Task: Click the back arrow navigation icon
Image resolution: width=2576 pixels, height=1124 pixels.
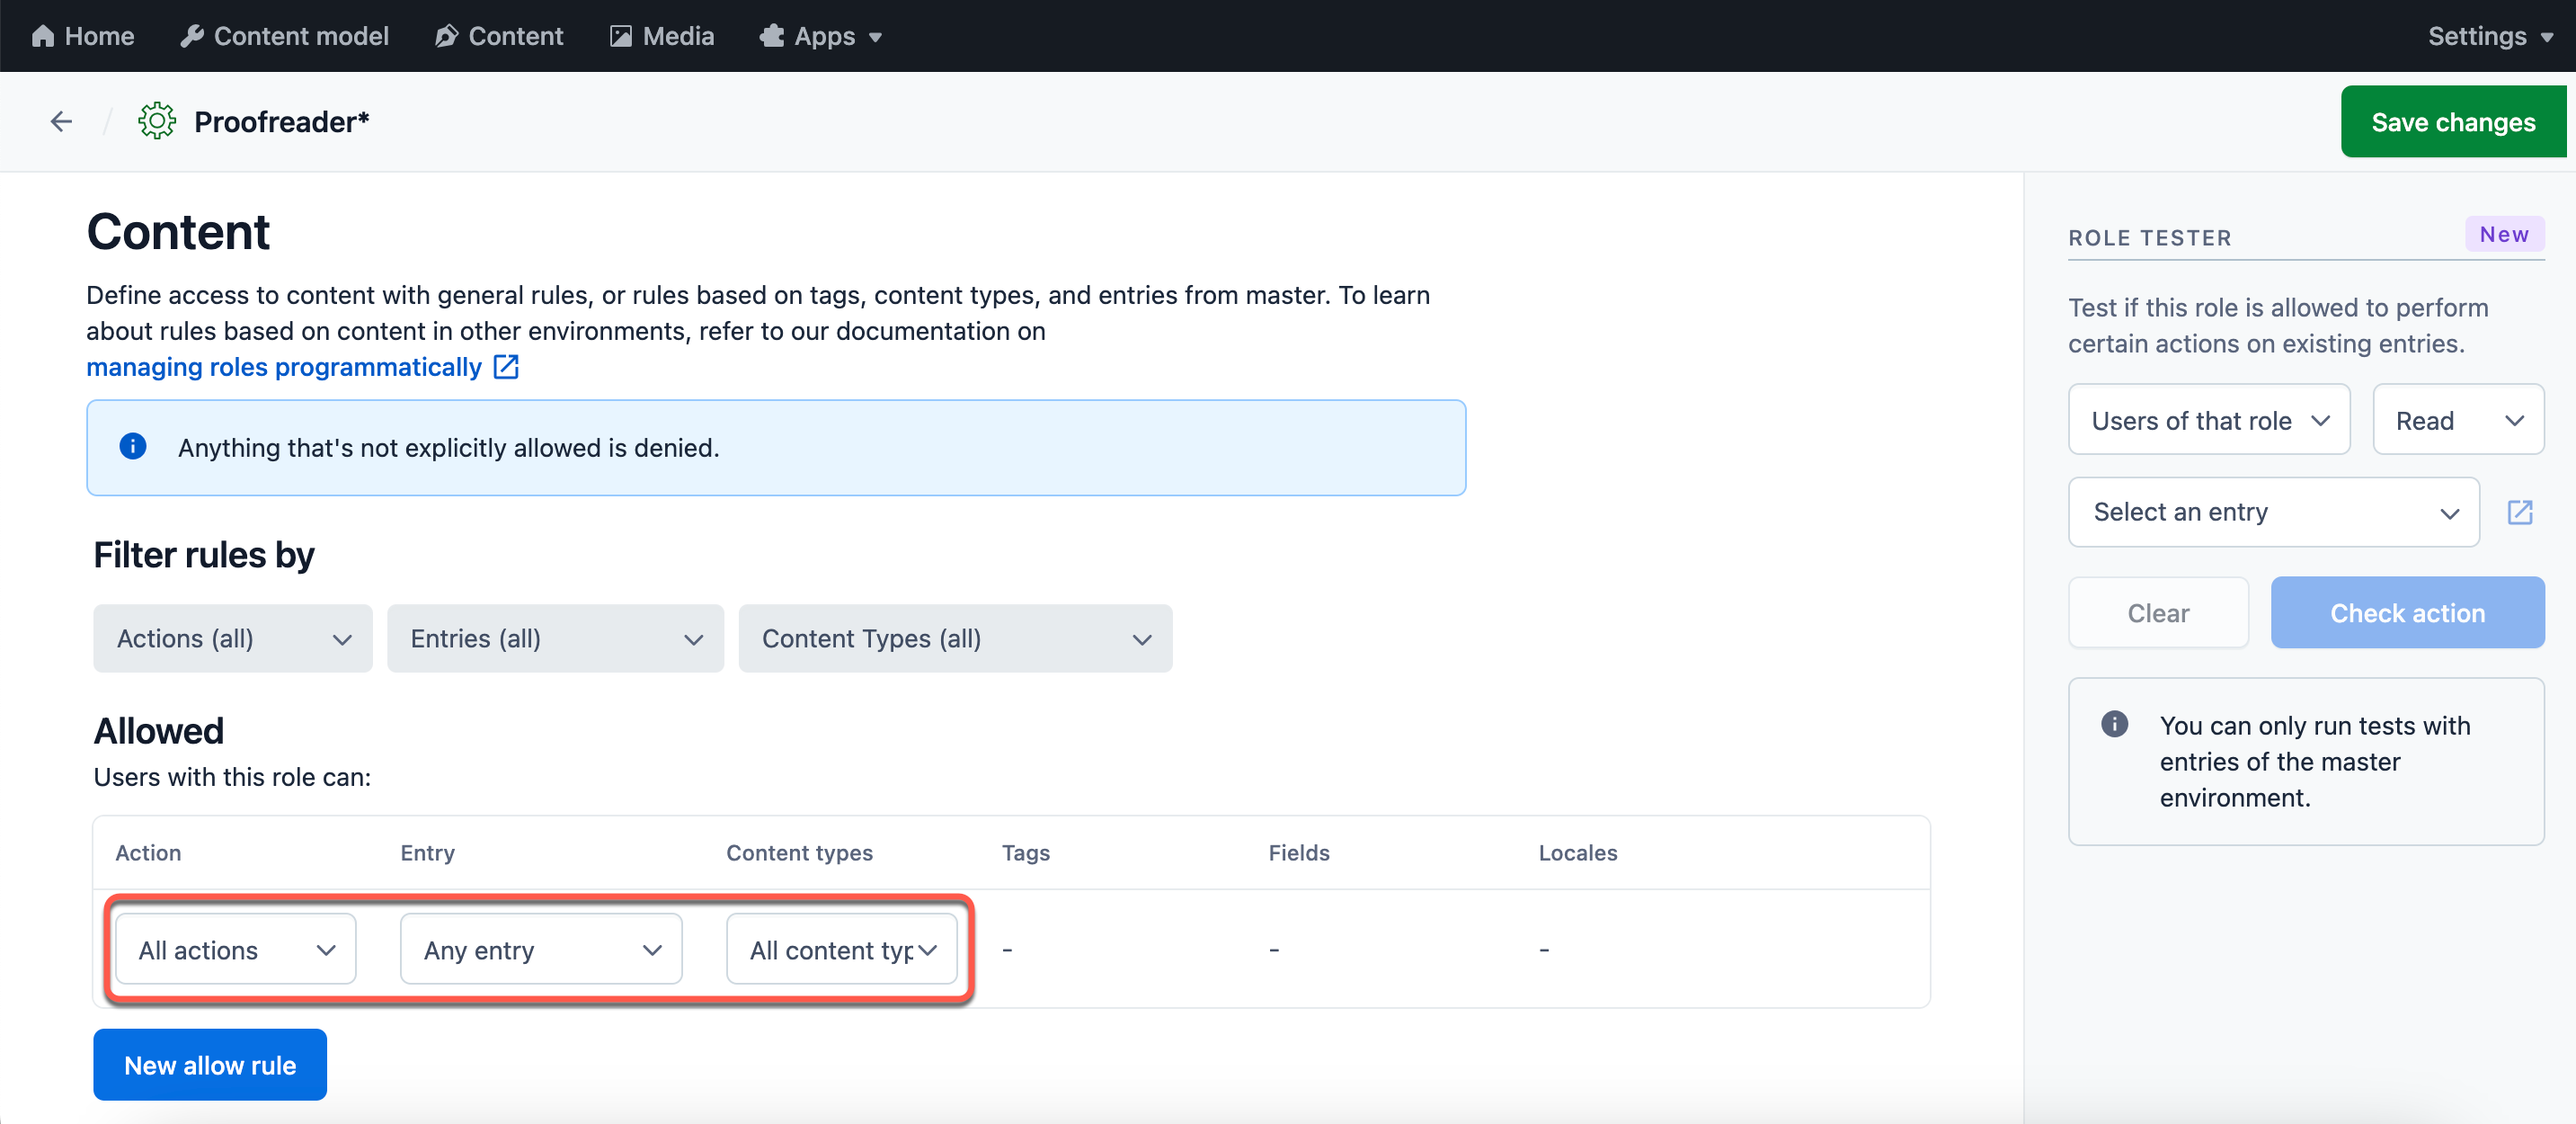Action: [x=61, y=123]
